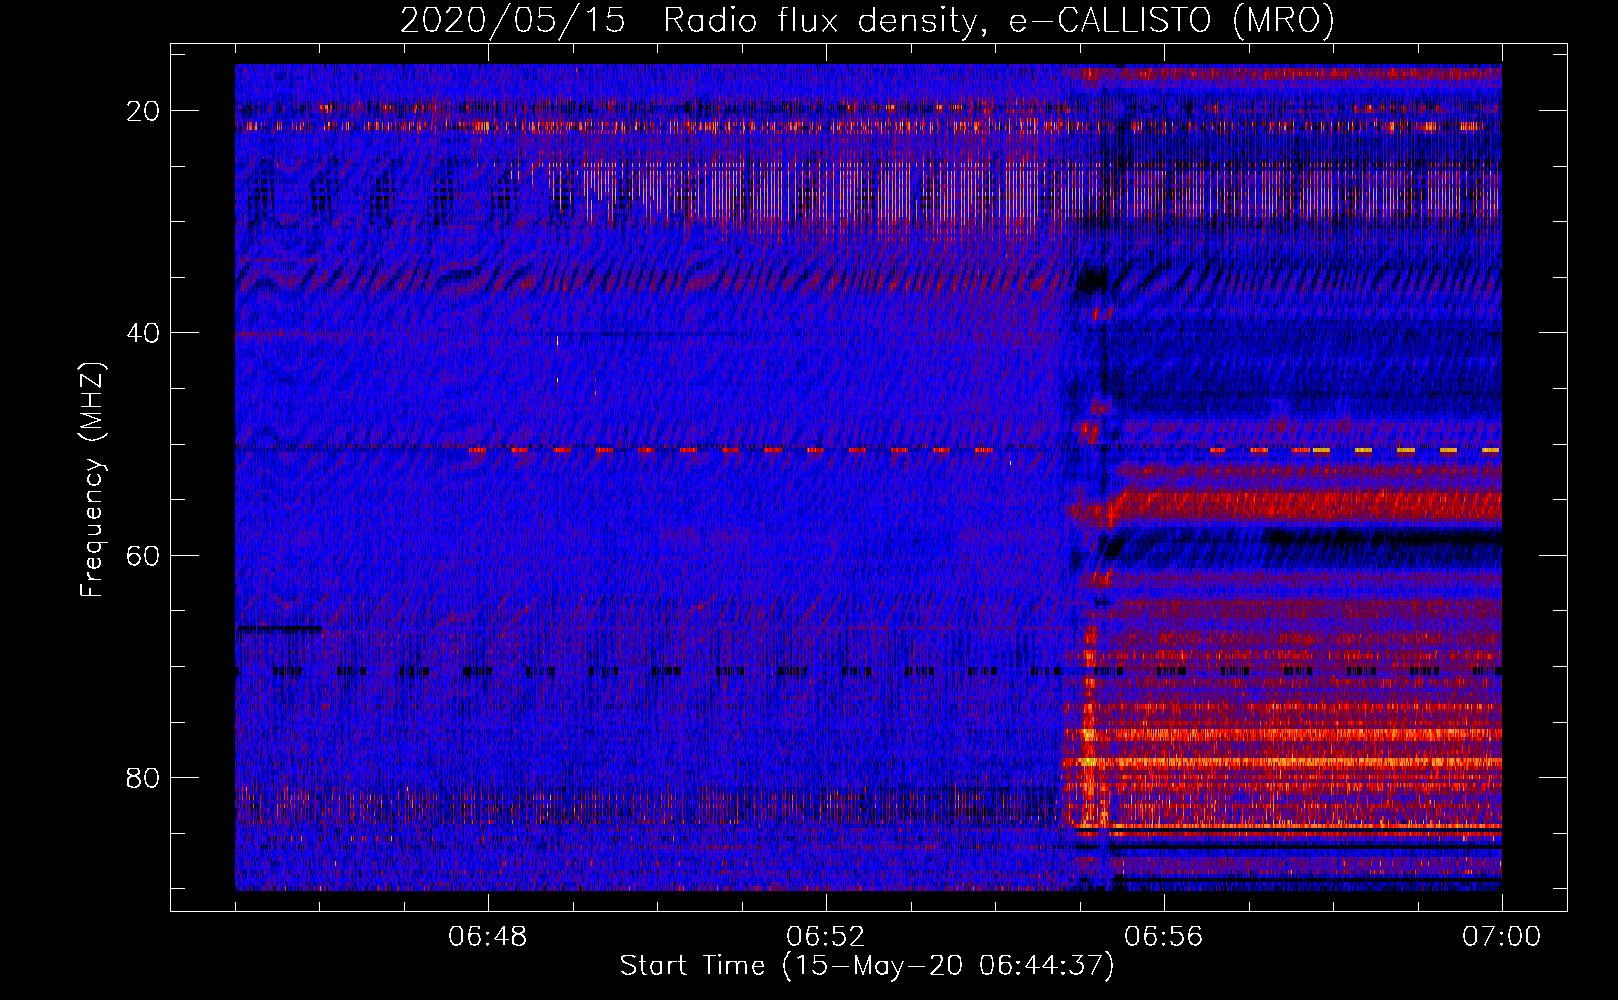This screenshot has width=1618, height=1000.
Task: Click the '06:56' time tick label
Action: point(1163,937)
